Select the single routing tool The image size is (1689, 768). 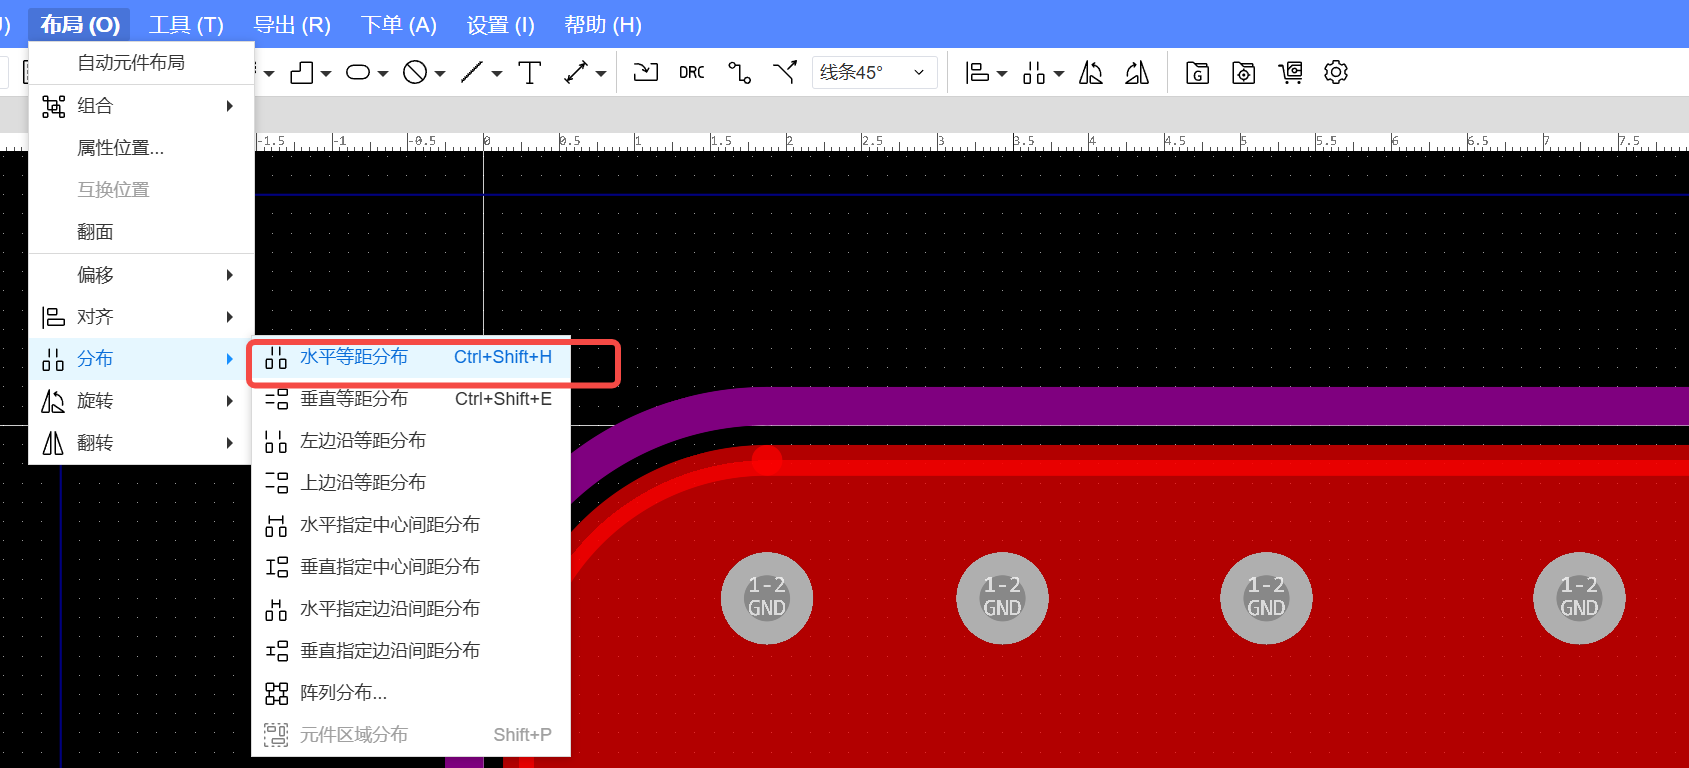coord(739,72)
